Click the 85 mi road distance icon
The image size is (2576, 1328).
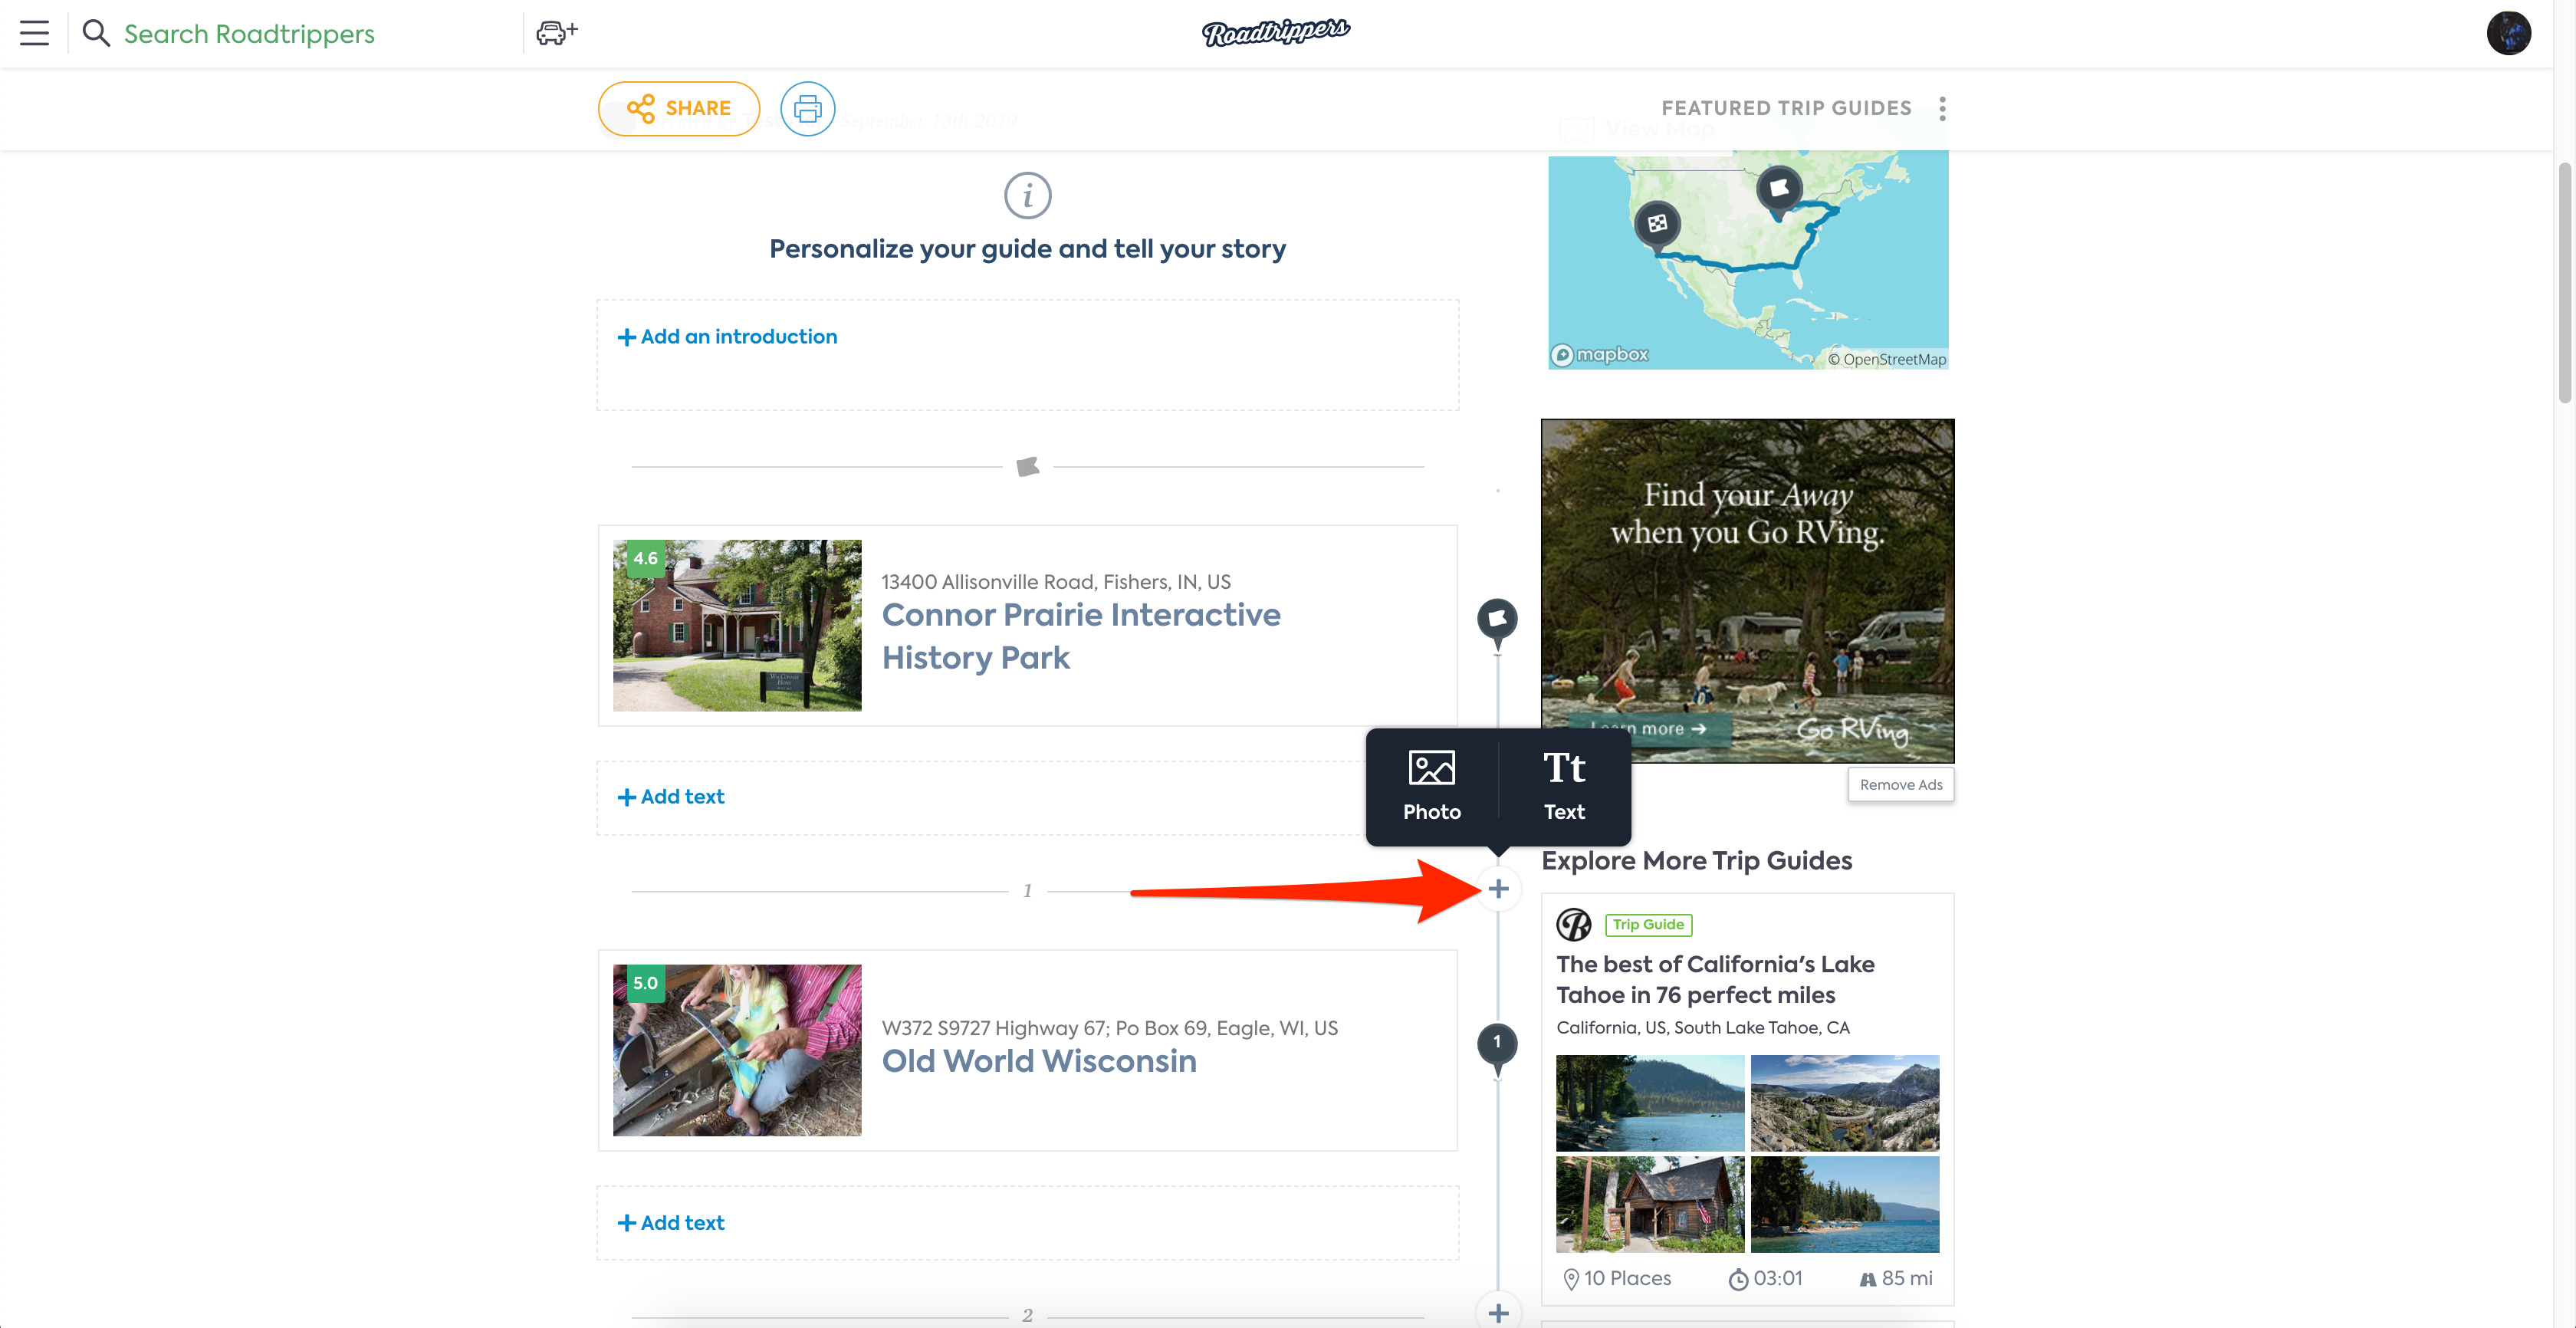1867,1279
